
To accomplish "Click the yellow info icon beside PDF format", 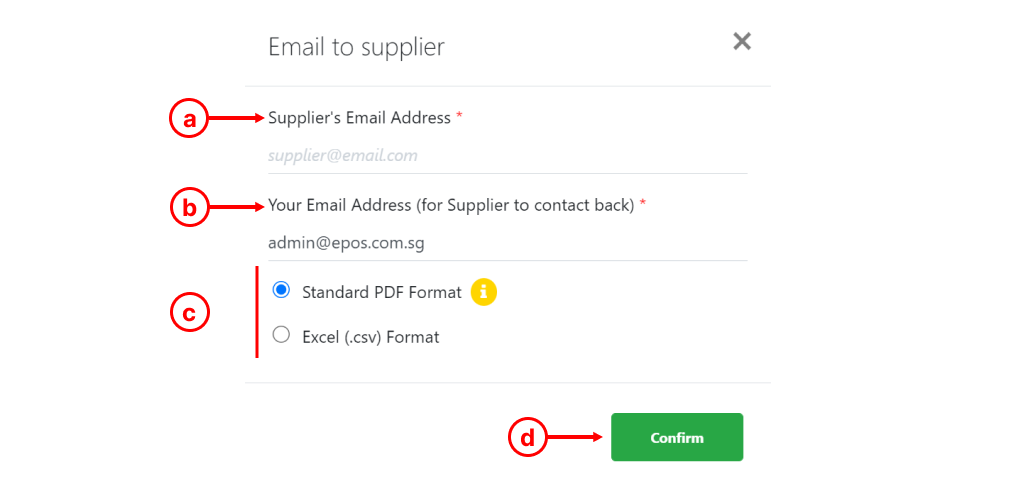I will pyautogui.click(x=484, y=292).
